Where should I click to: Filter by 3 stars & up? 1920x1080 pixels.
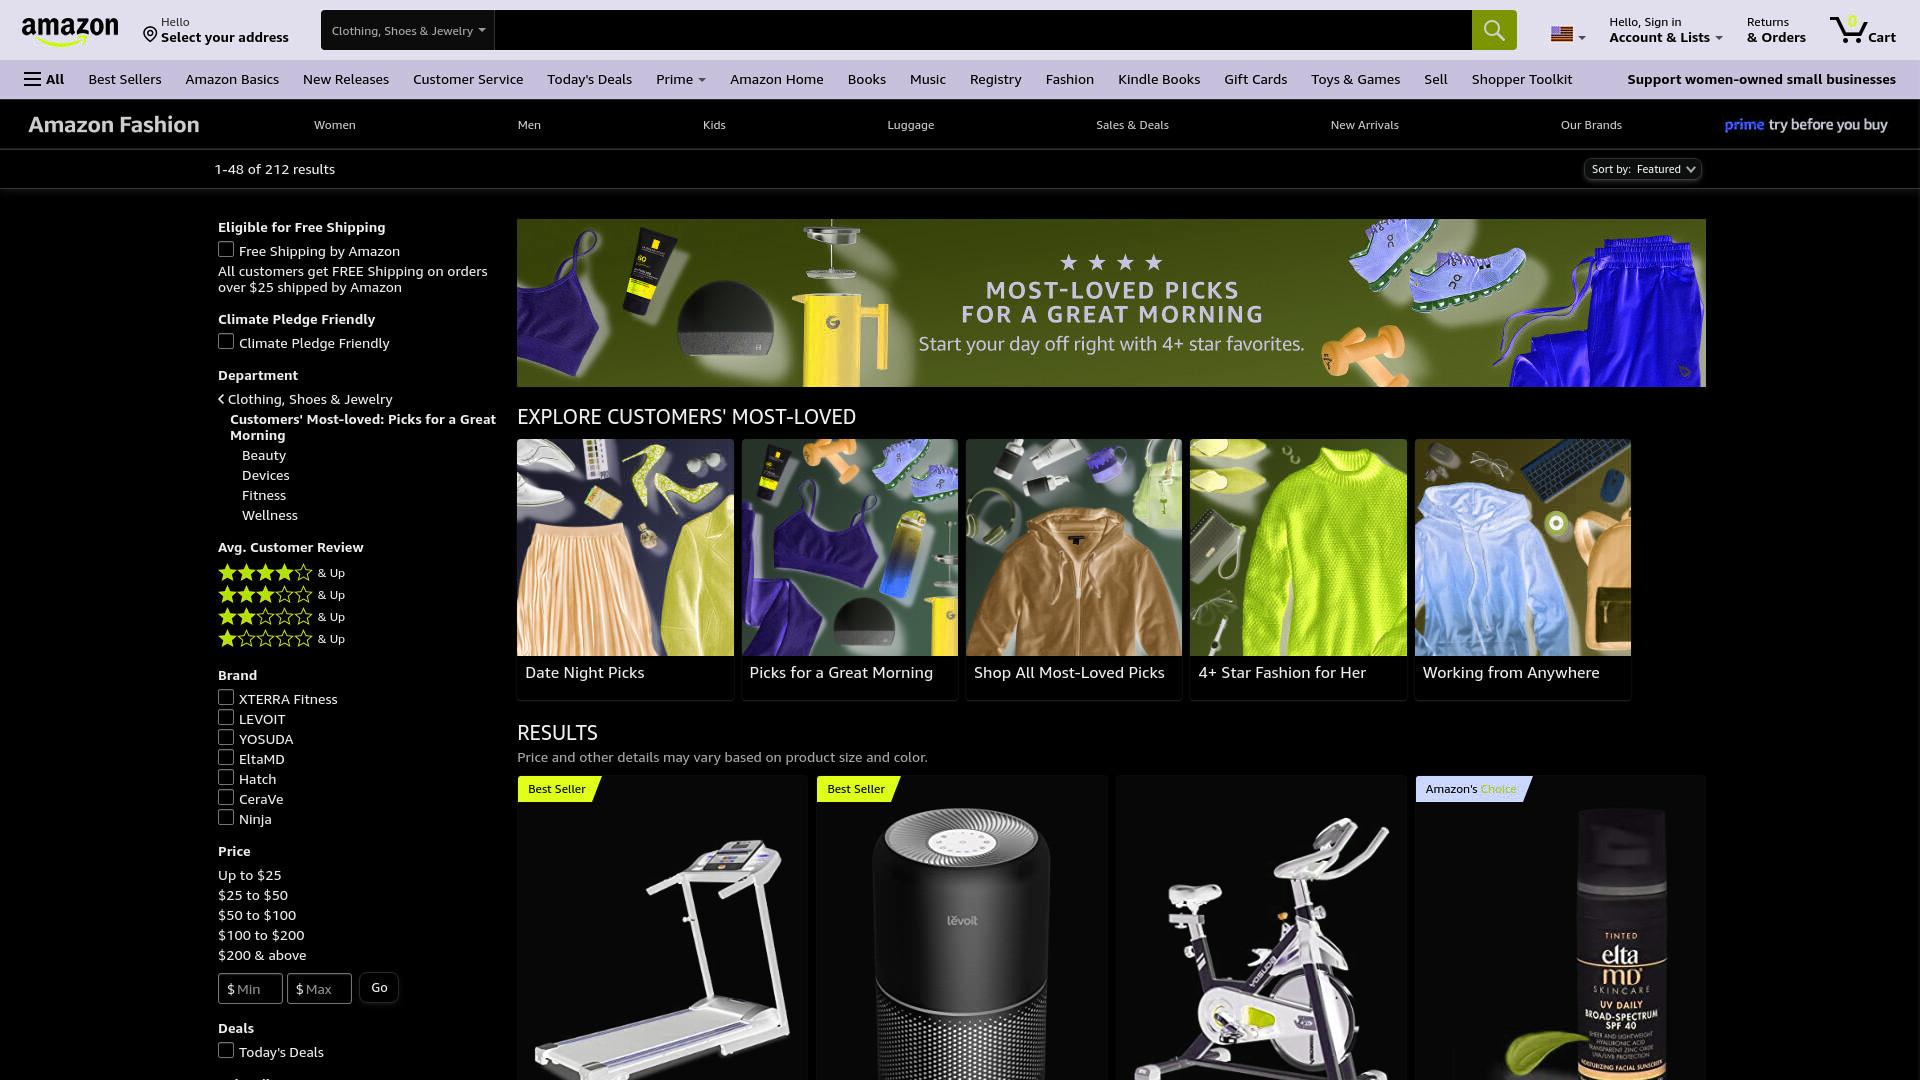click(281, 595)
